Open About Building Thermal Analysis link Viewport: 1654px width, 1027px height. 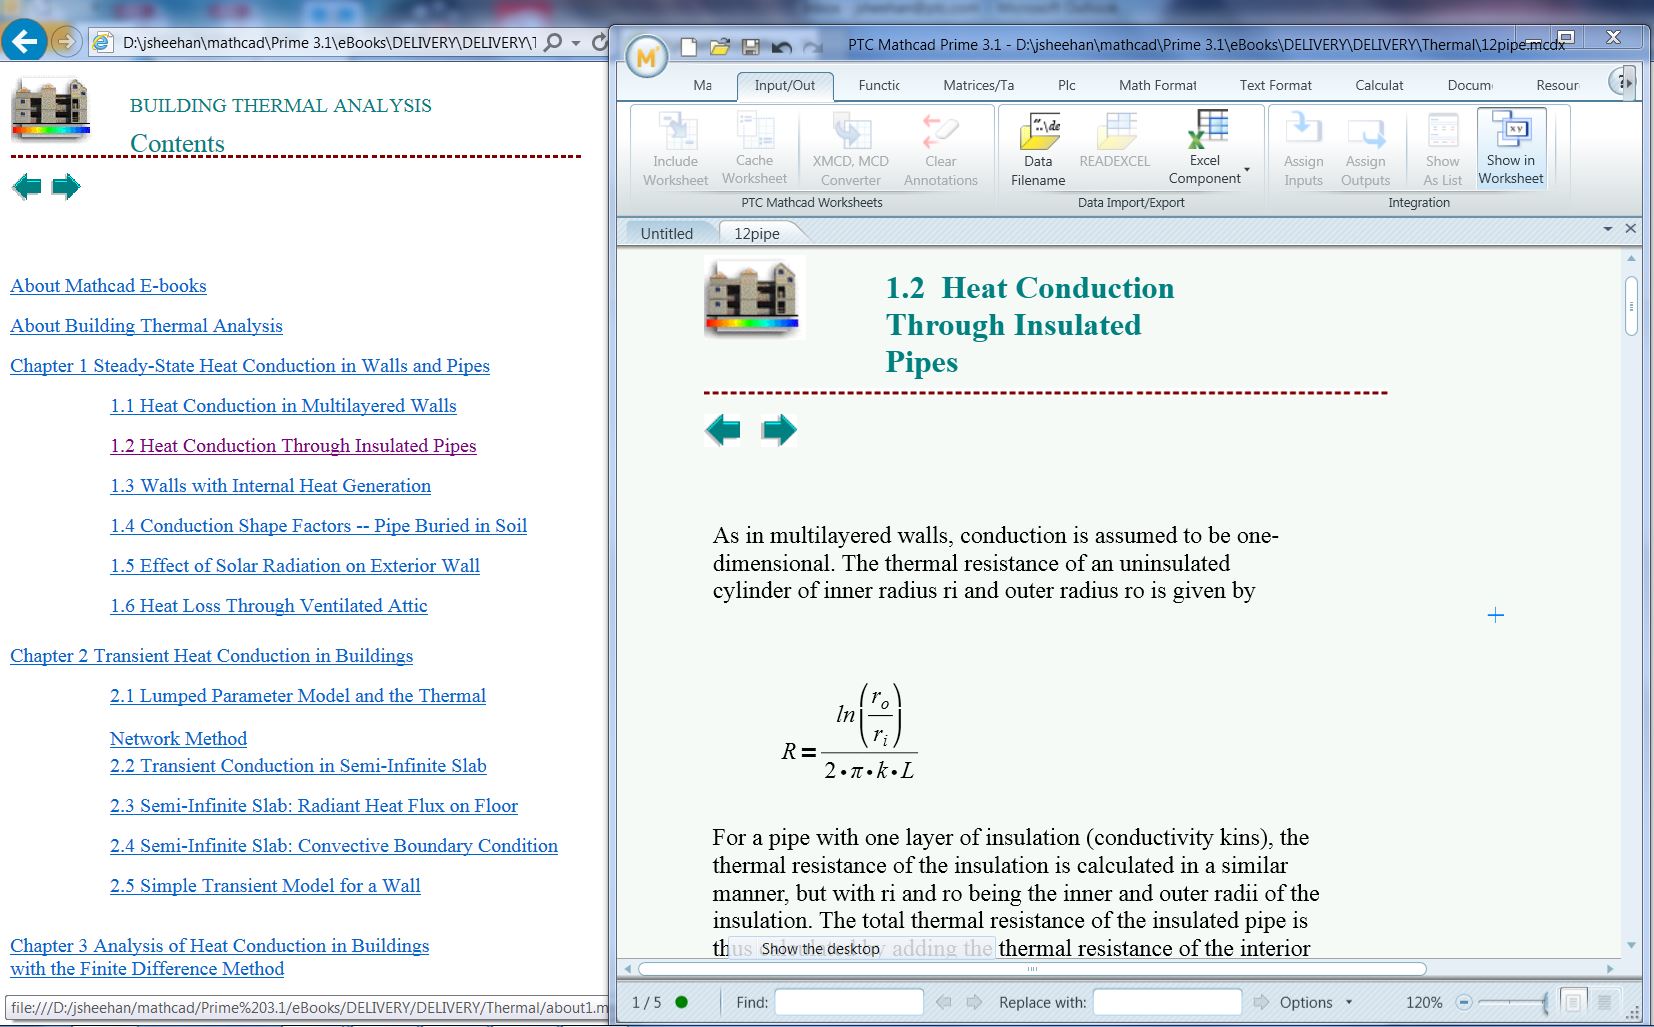coord(146,325)
